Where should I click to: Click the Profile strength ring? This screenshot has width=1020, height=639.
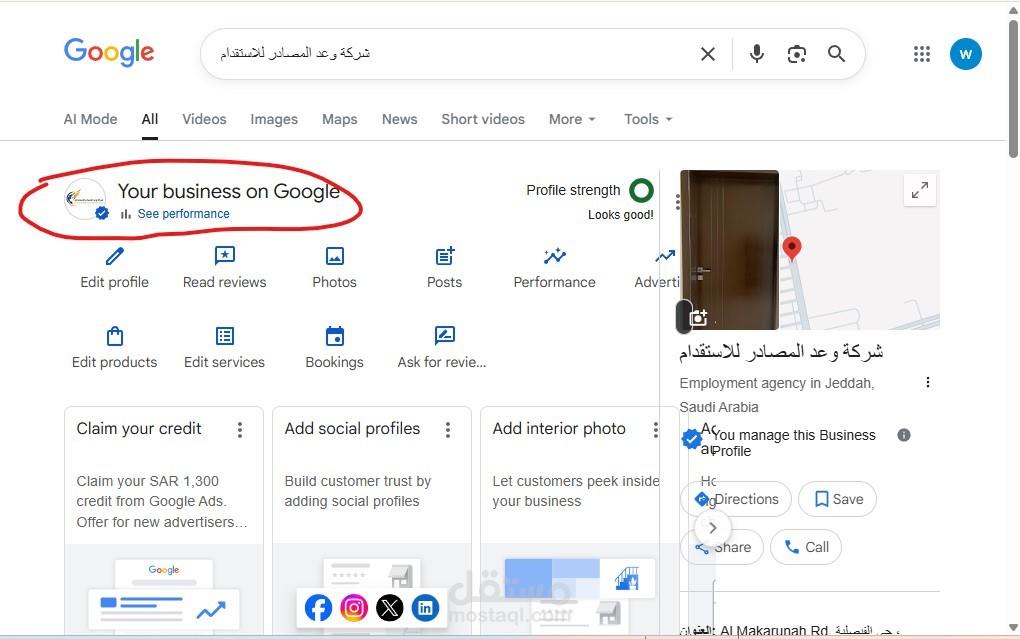point(641,191)
